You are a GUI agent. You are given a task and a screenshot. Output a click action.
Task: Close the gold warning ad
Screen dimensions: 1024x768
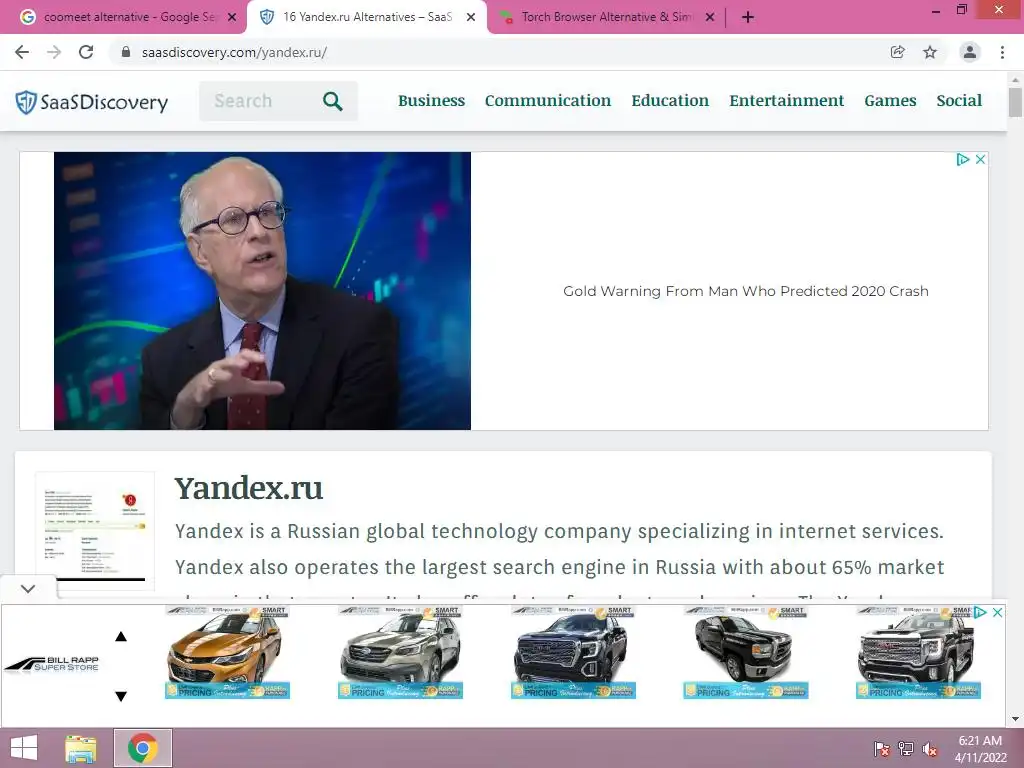click(980, 159)
